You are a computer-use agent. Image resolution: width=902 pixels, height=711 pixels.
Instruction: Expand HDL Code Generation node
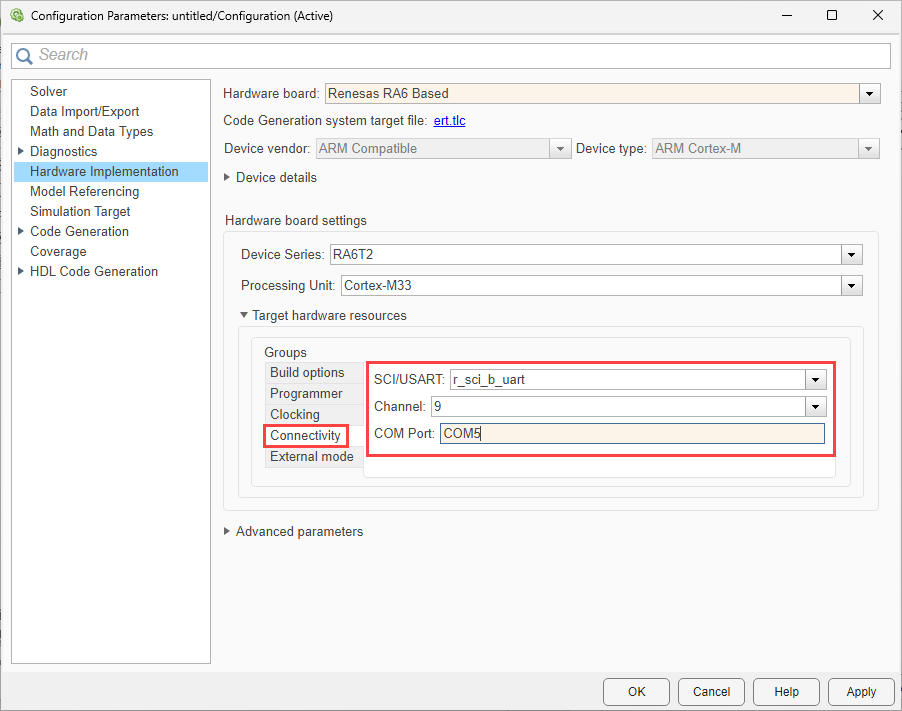21,272
